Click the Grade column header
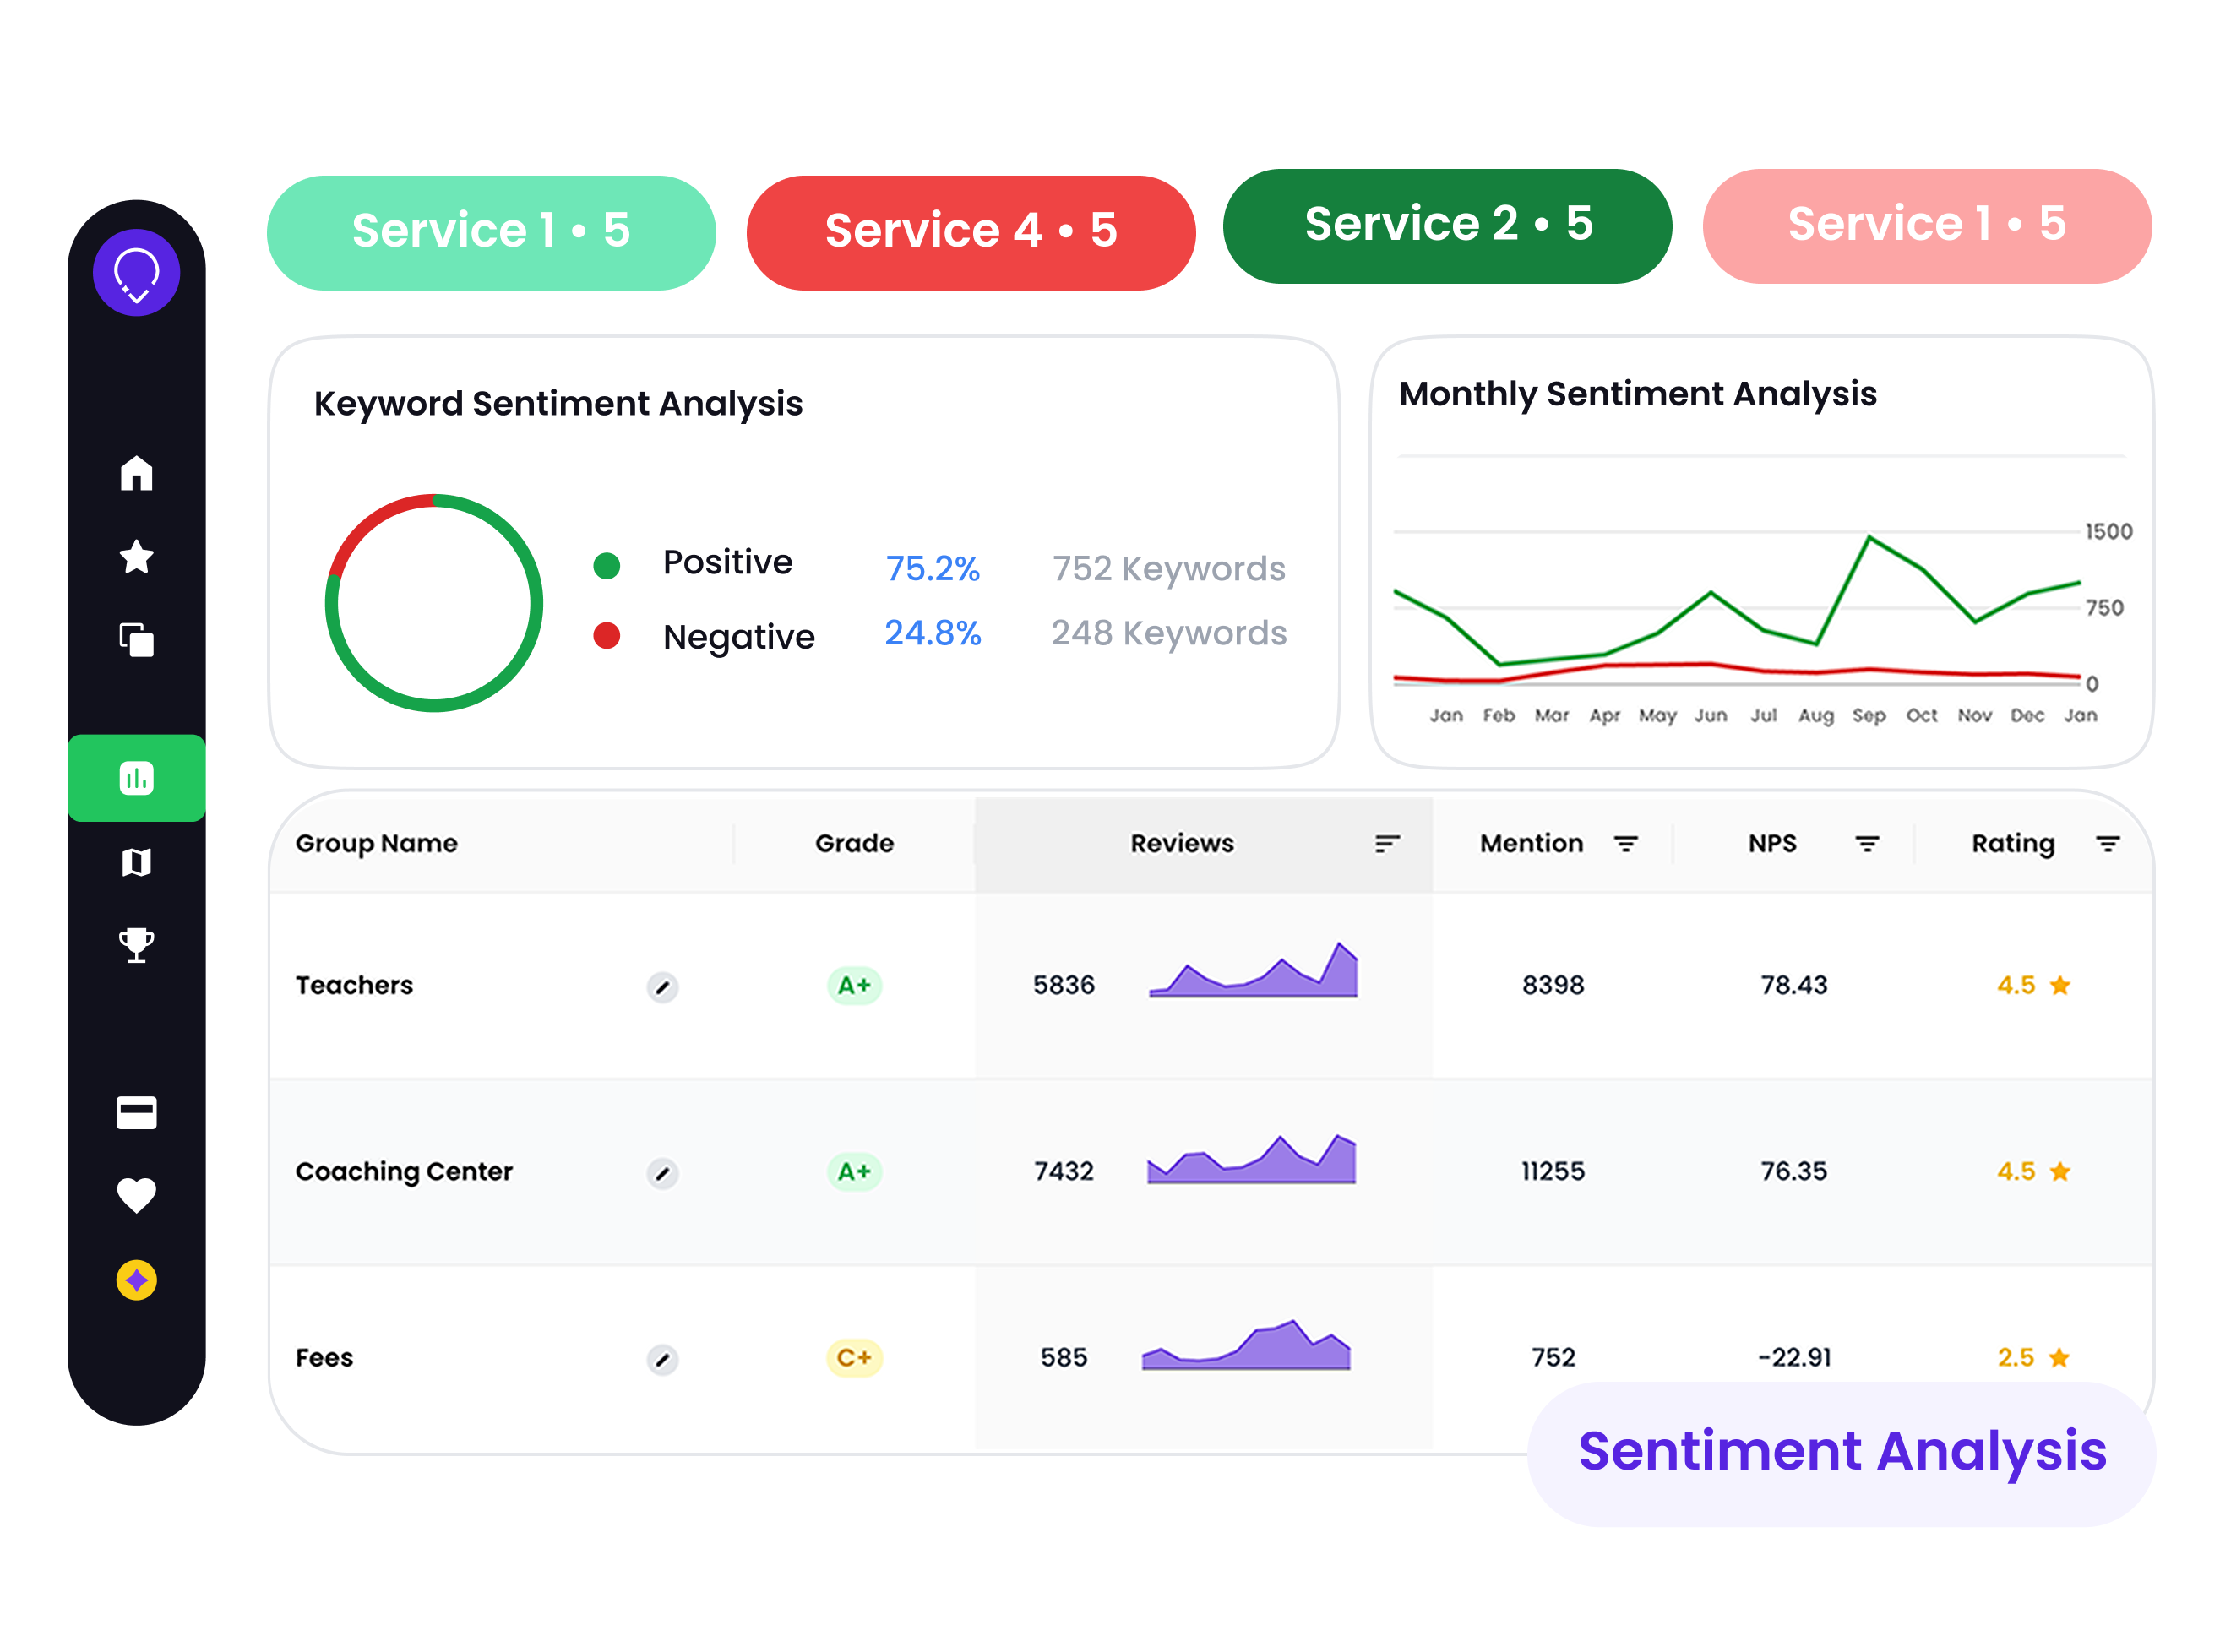The height and width of the screenshot is (1652, 2220). pos(854,844)
